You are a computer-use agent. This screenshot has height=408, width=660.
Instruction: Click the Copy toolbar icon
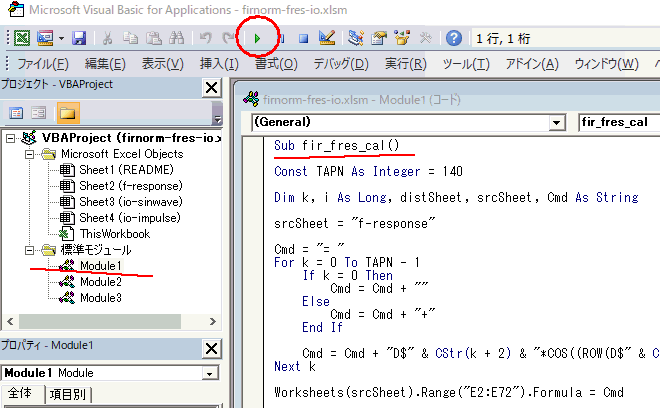130,38
